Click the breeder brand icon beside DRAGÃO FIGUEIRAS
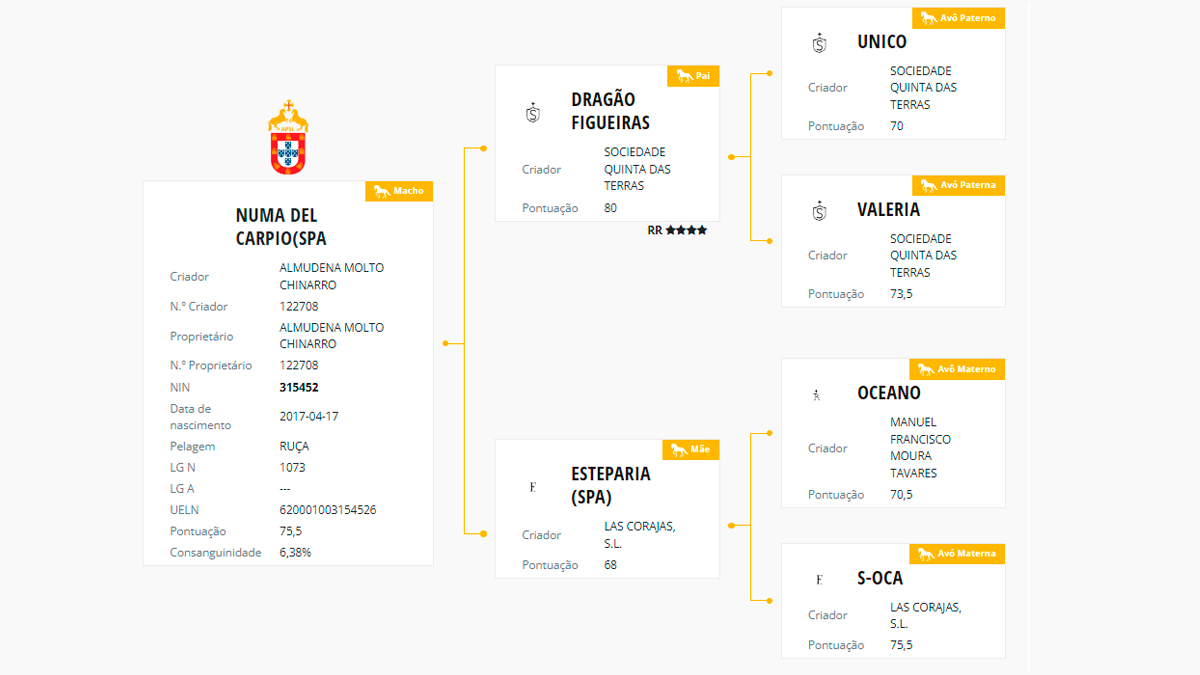The image size is (1200, 675). coord(533,112)
